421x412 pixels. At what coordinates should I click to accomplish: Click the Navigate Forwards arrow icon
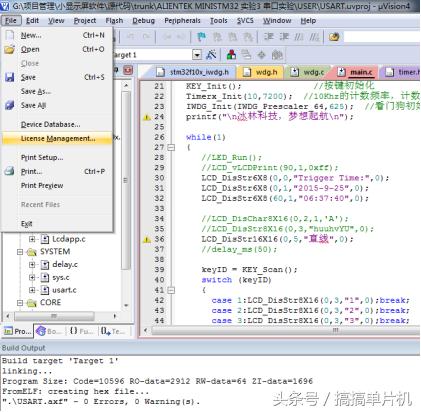click(x=180, y=37)
